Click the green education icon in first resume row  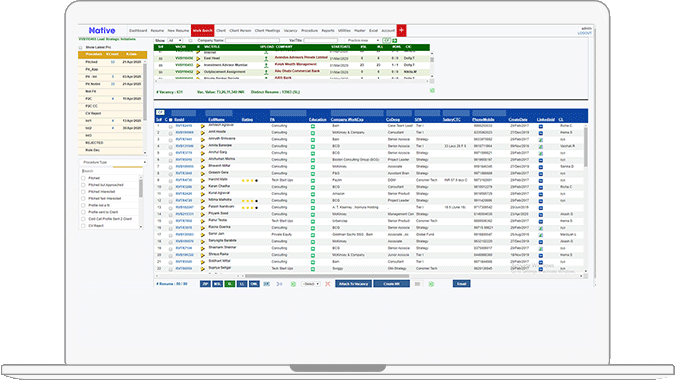313,126
